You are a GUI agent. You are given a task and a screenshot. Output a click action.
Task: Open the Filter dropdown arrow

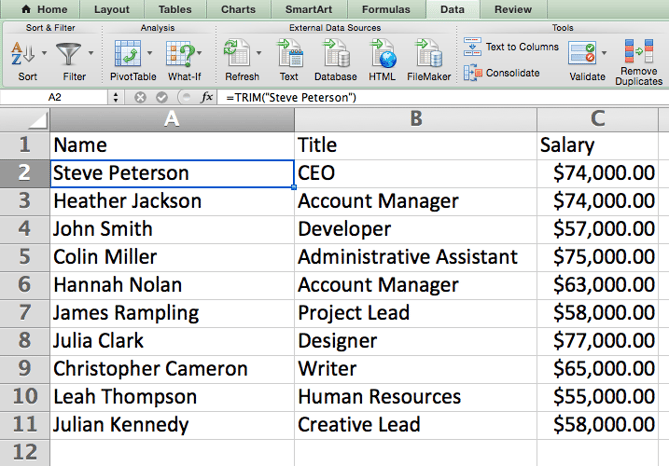tap(91, 54)
